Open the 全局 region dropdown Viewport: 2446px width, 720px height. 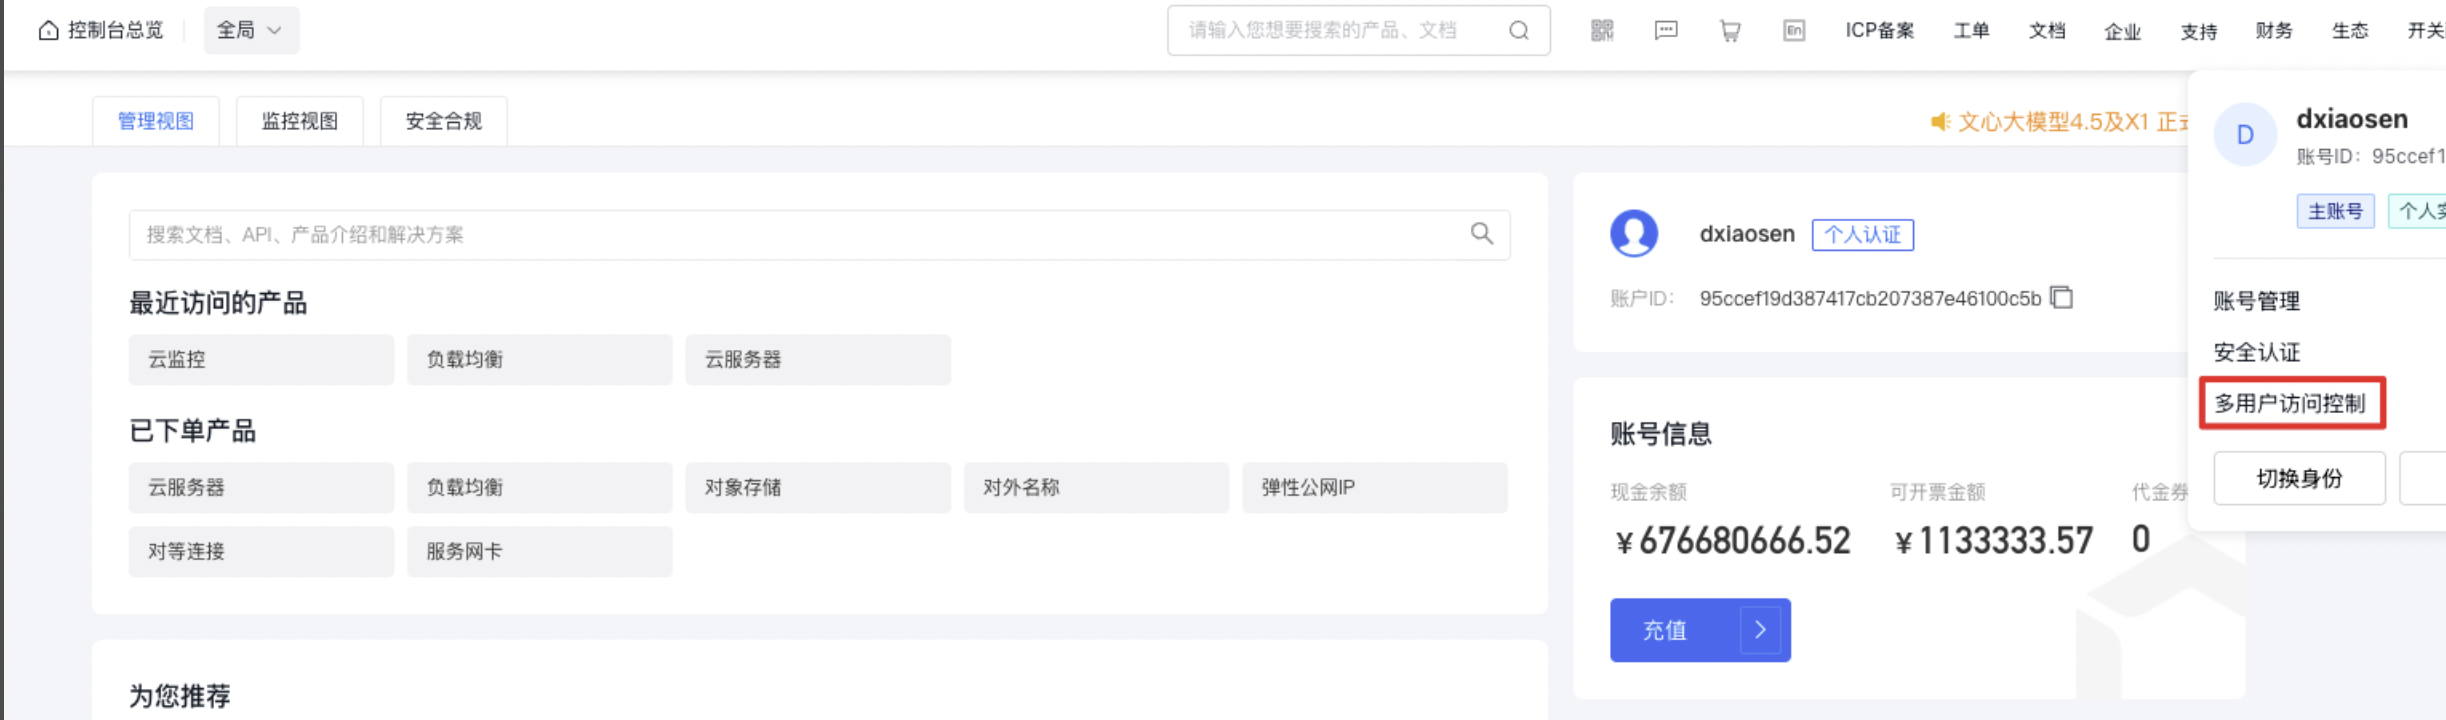coord(251,31)
